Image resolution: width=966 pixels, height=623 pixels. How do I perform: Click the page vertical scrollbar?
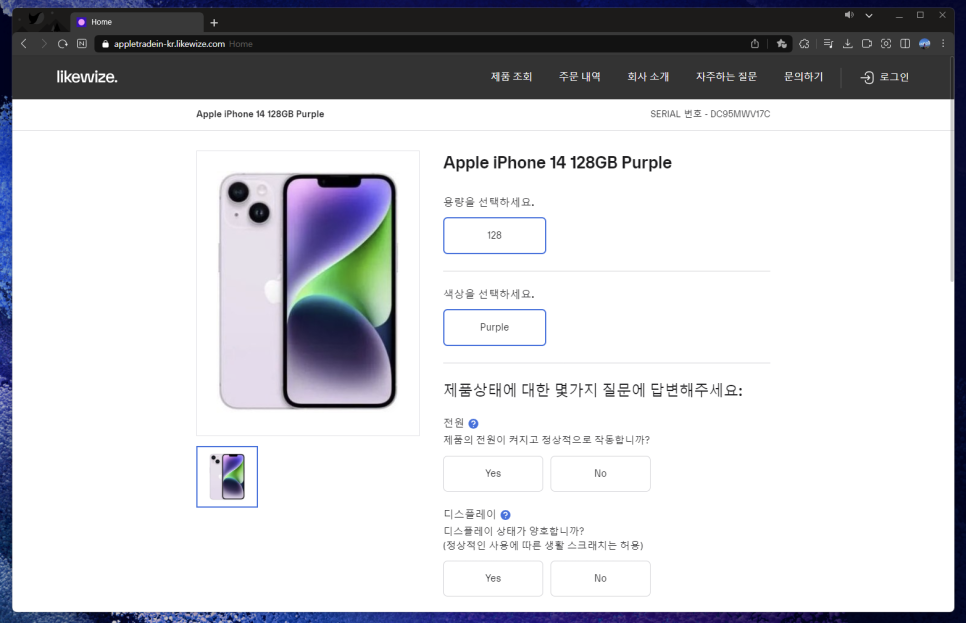pos(951,169)
